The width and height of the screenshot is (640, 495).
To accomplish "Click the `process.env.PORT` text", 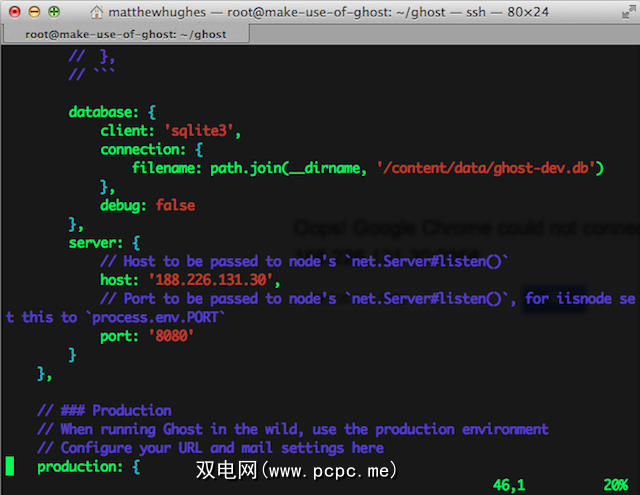I will [x=155, y=317].
